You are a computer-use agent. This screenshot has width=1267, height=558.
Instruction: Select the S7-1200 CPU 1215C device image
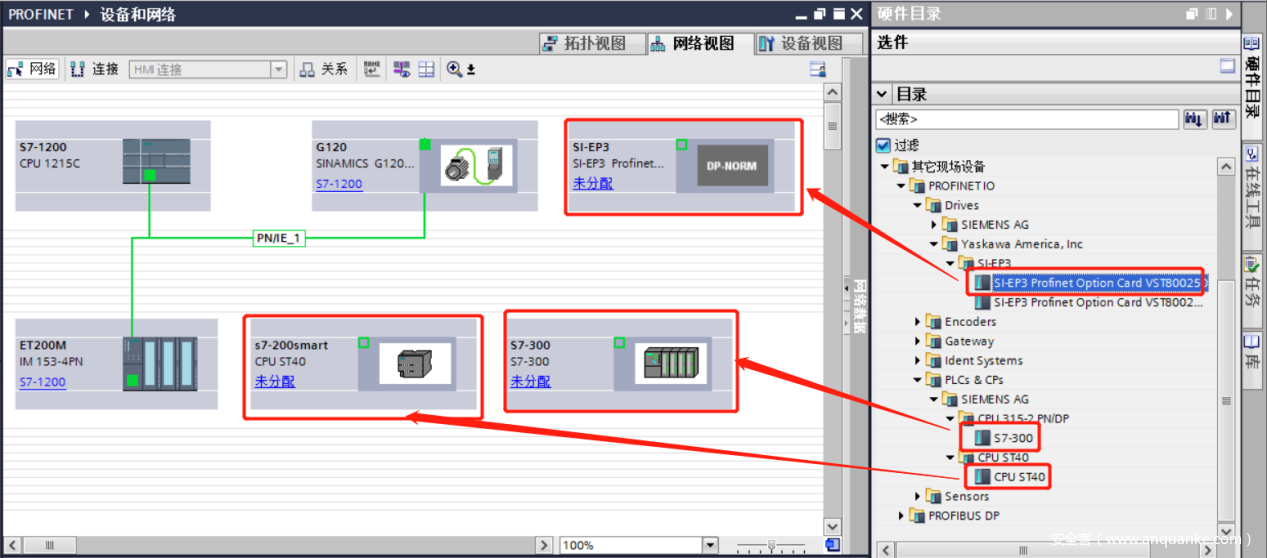click(x=156, y=161)
